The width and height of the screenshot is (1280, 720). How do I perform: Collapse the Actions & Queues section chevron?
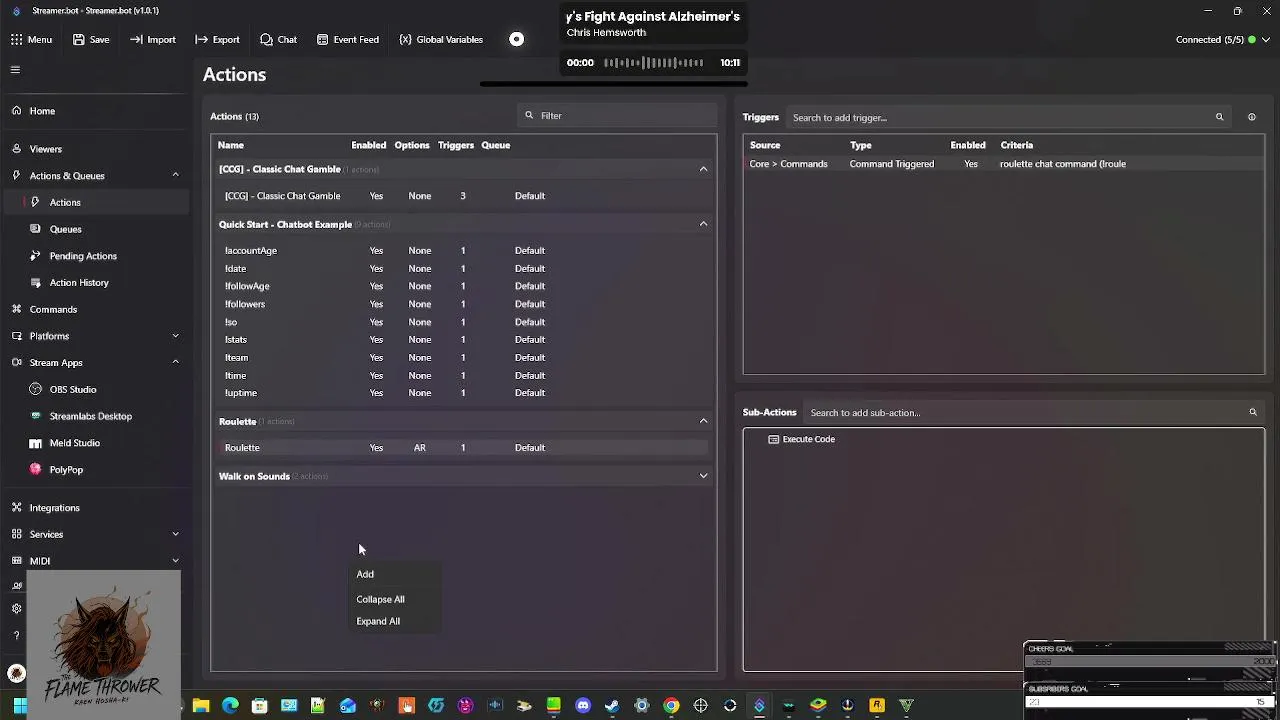click(x=175, y=175)
